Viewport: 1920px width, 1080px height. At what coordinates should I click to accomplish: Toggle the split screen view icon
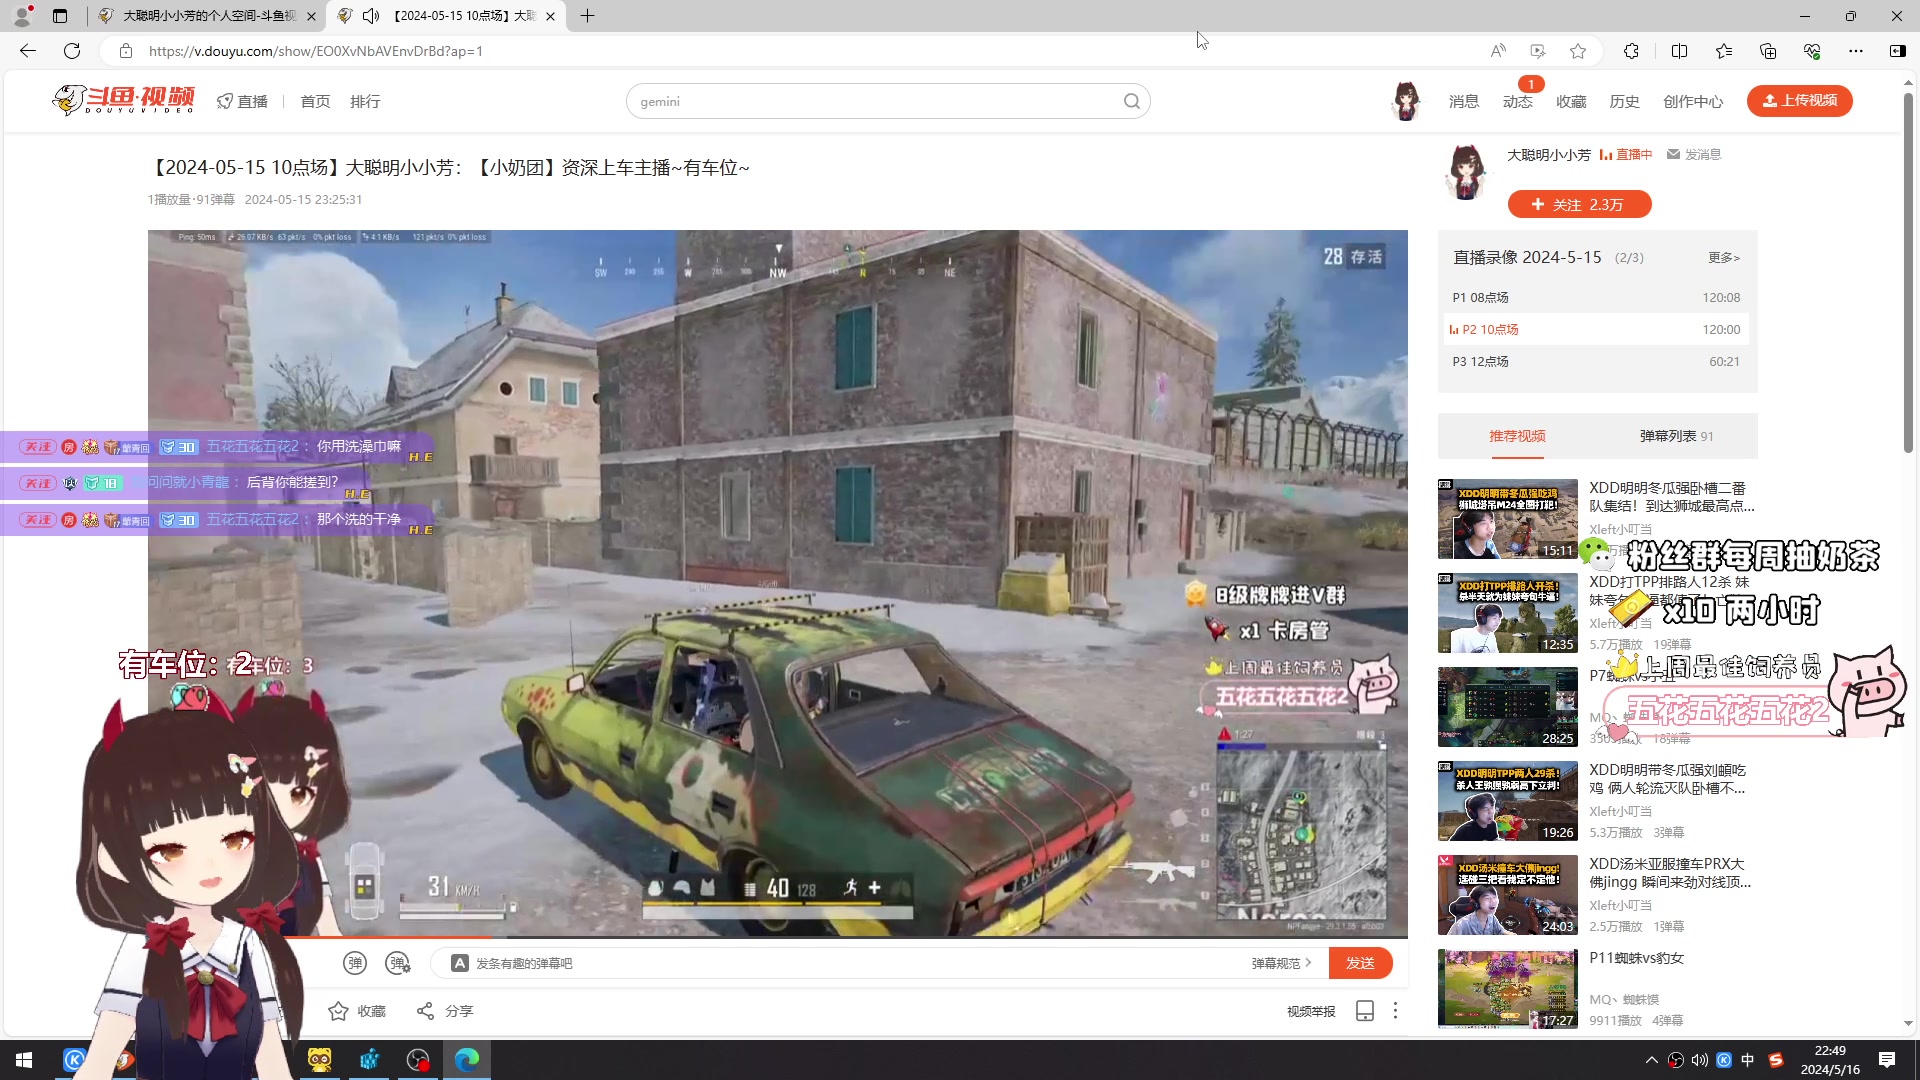[x=1679, y=51]
